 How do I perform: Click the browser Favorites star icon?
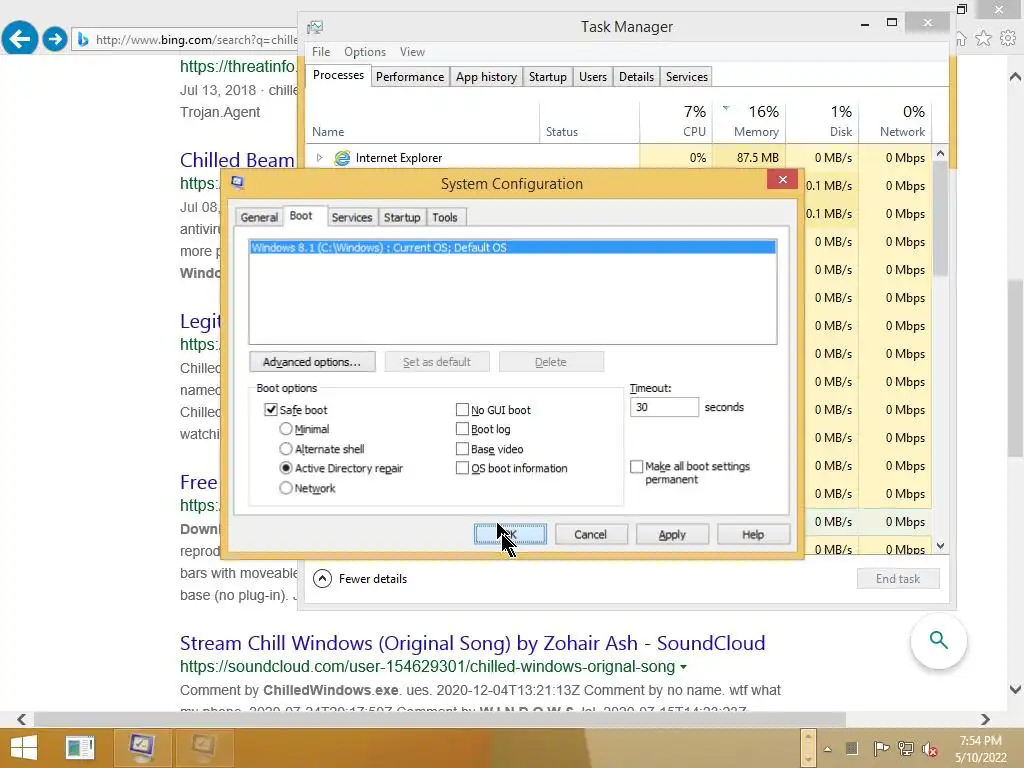click(984, 39)
